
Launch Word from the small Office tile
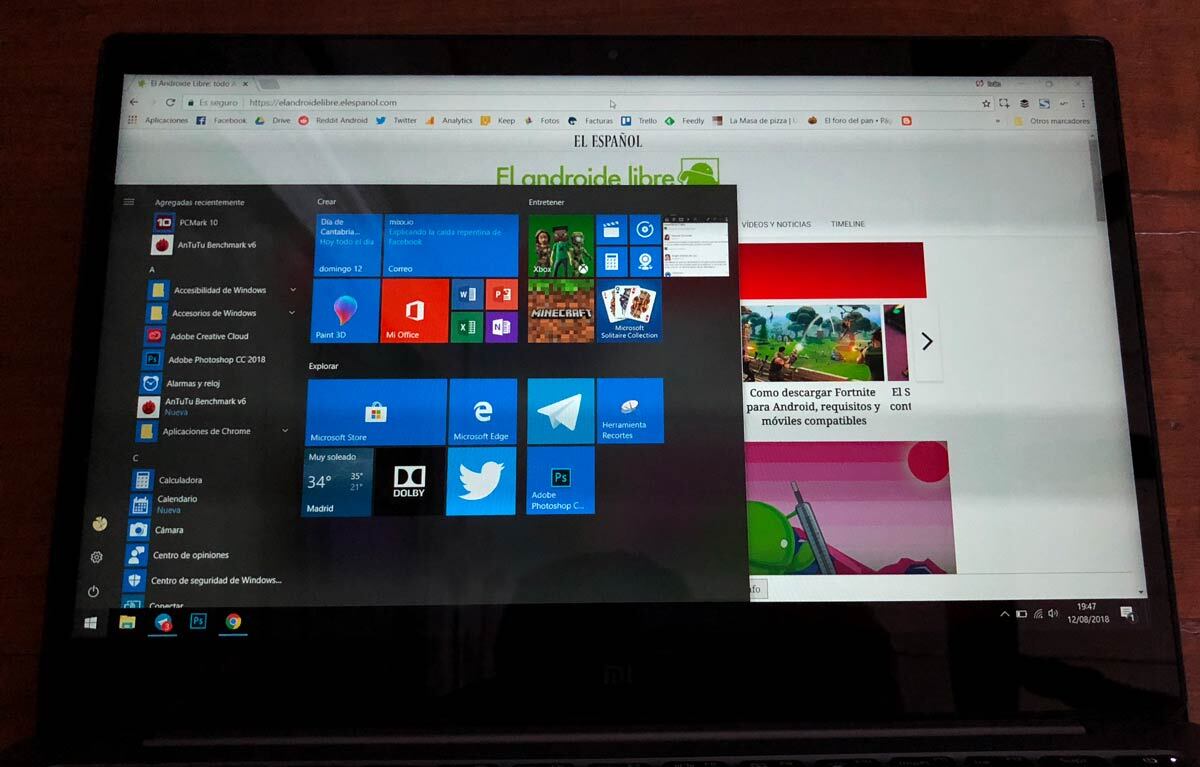tap(467, 295)
